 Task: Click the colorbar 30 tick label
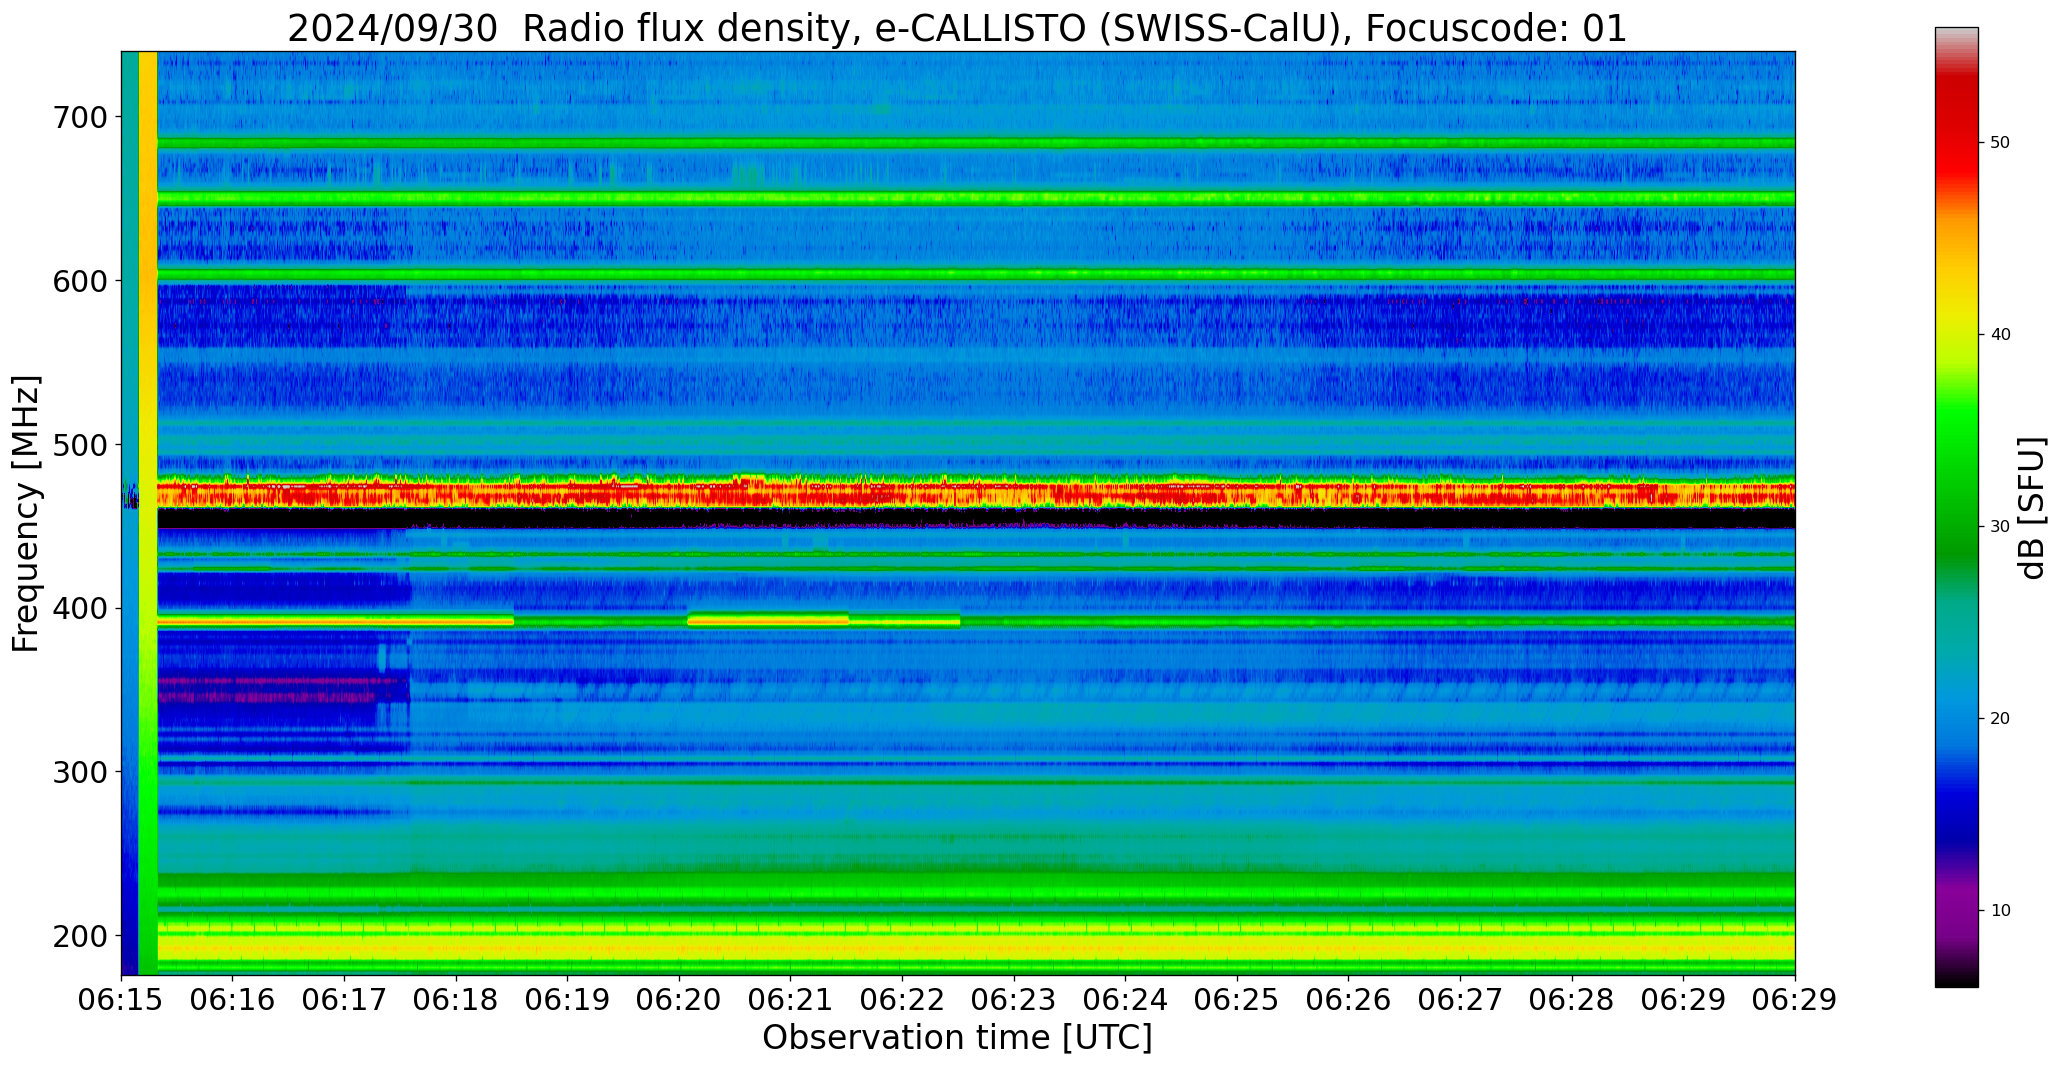pos(2000,527)
